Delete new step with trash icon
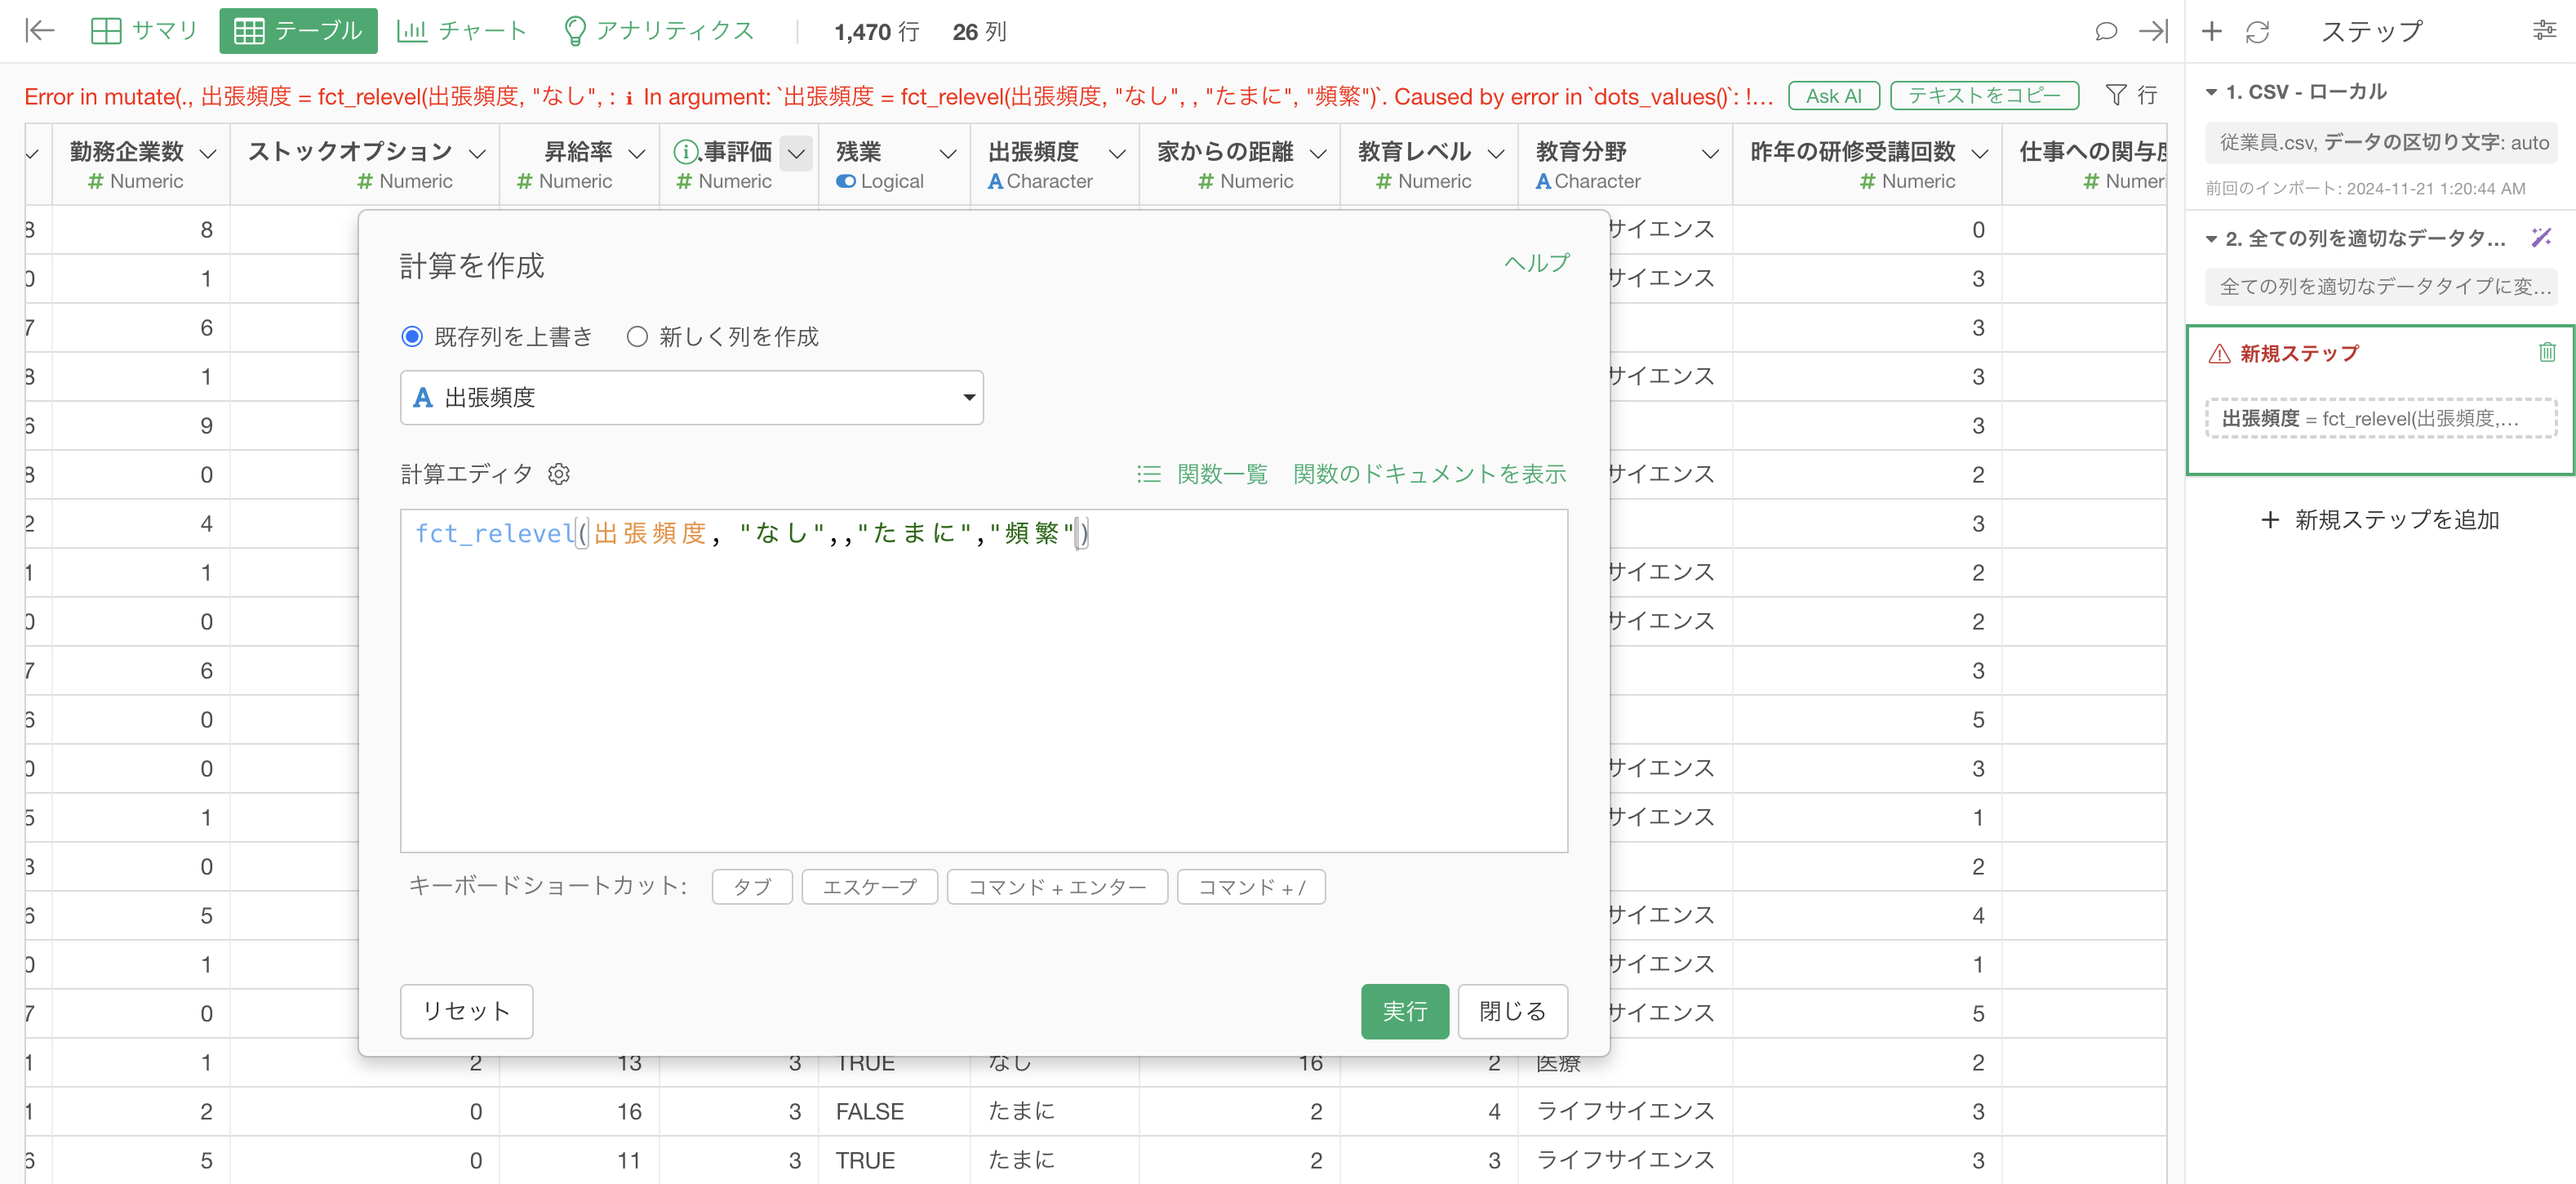This screenshot has width=2576, height=1184. pos(2547,352)
